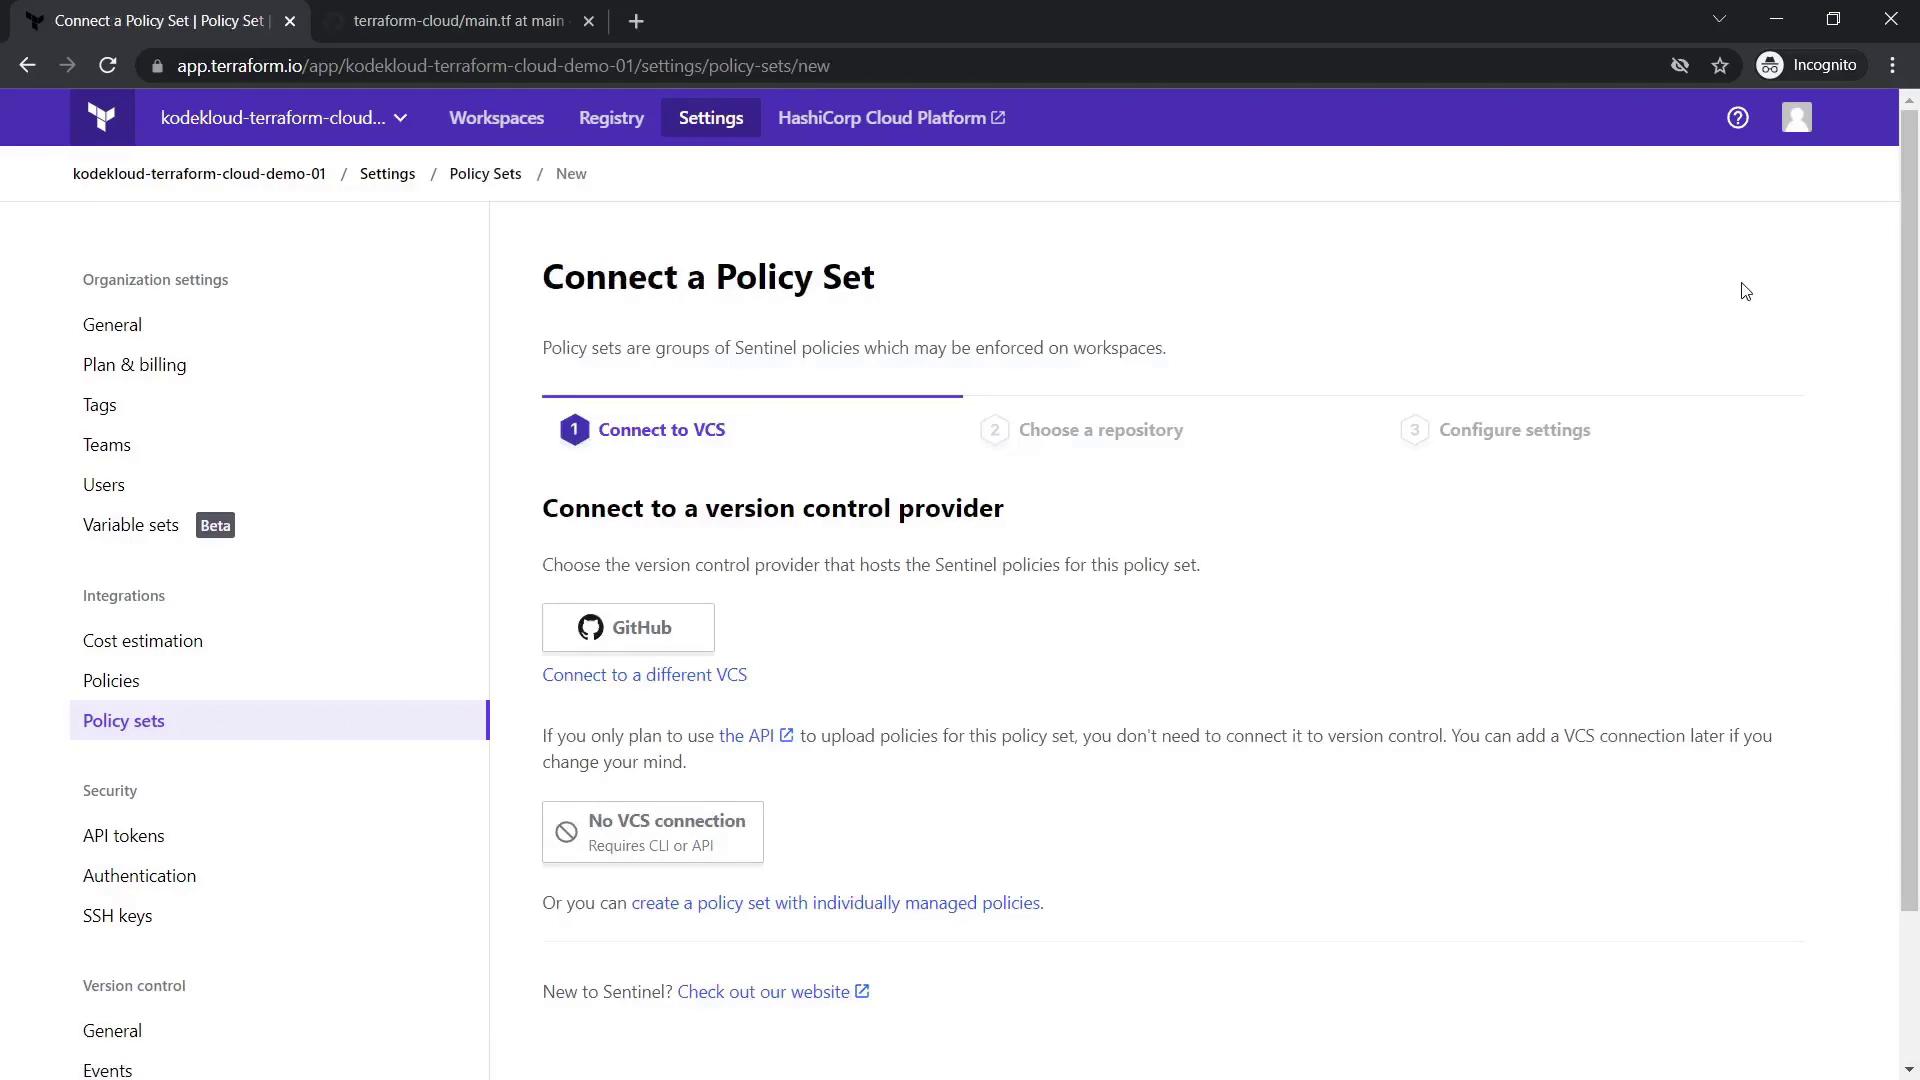Click the Terraform logo home icon

(x=101, y=118)
